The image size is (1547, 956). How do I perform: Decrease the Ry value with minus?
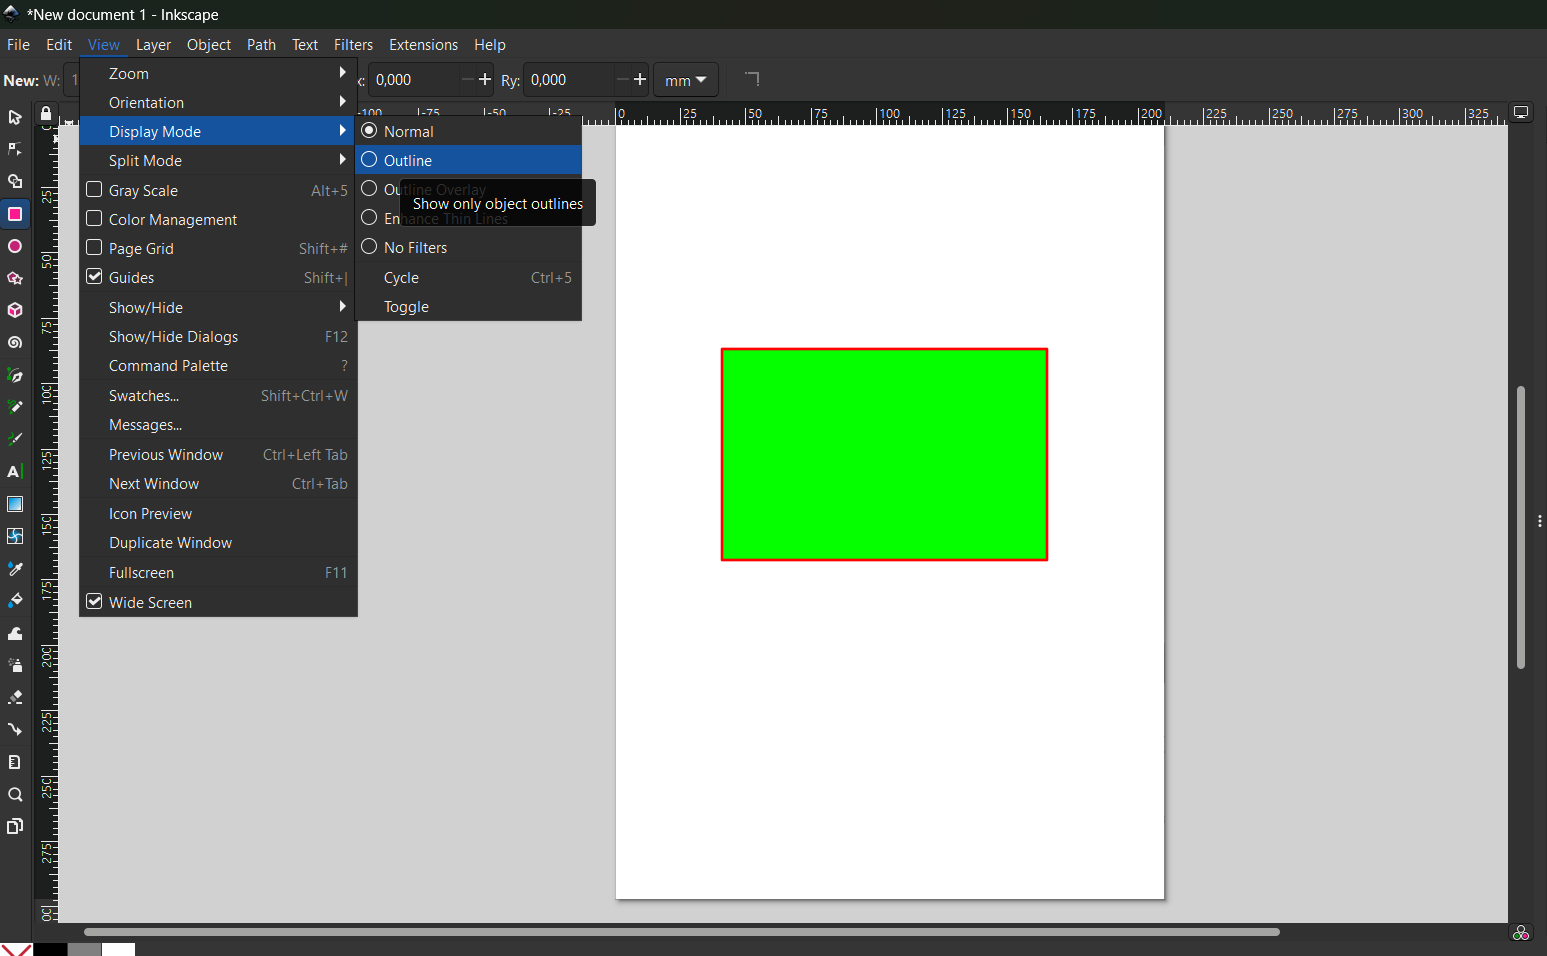(x=622, y=79)
